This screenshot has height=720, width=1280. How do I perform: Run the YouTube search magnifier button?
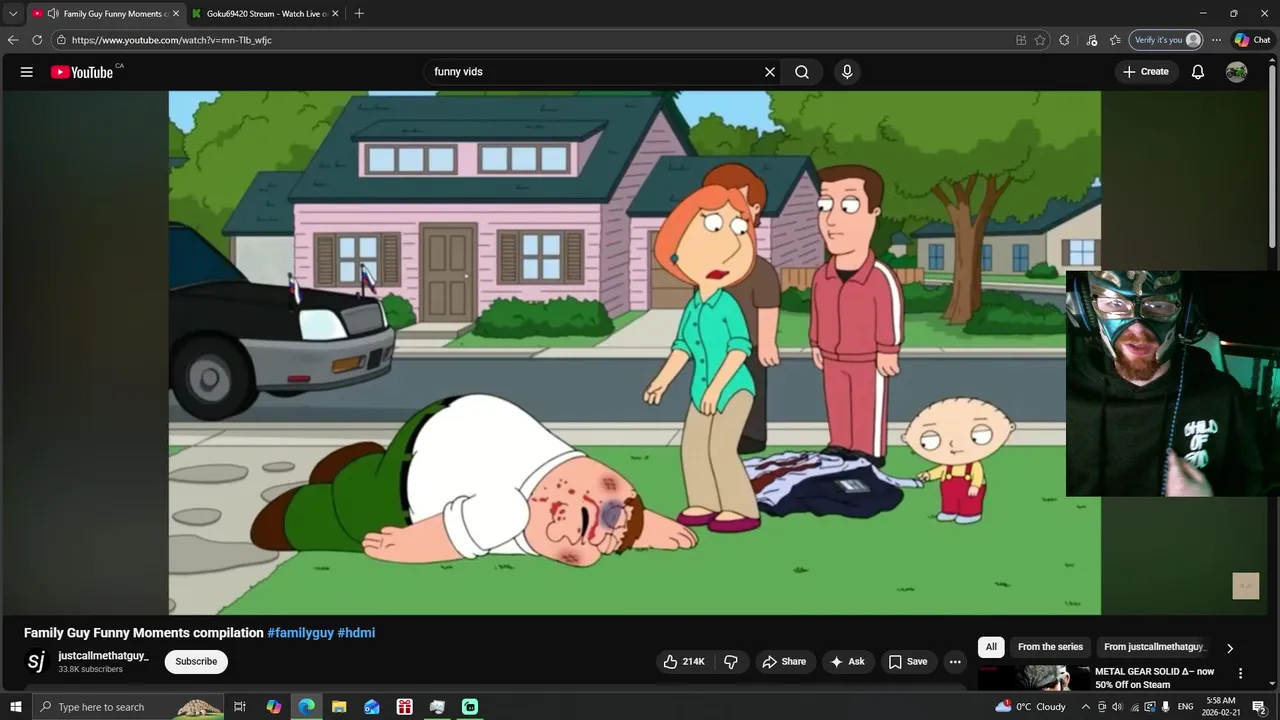[x=802, y=72]
